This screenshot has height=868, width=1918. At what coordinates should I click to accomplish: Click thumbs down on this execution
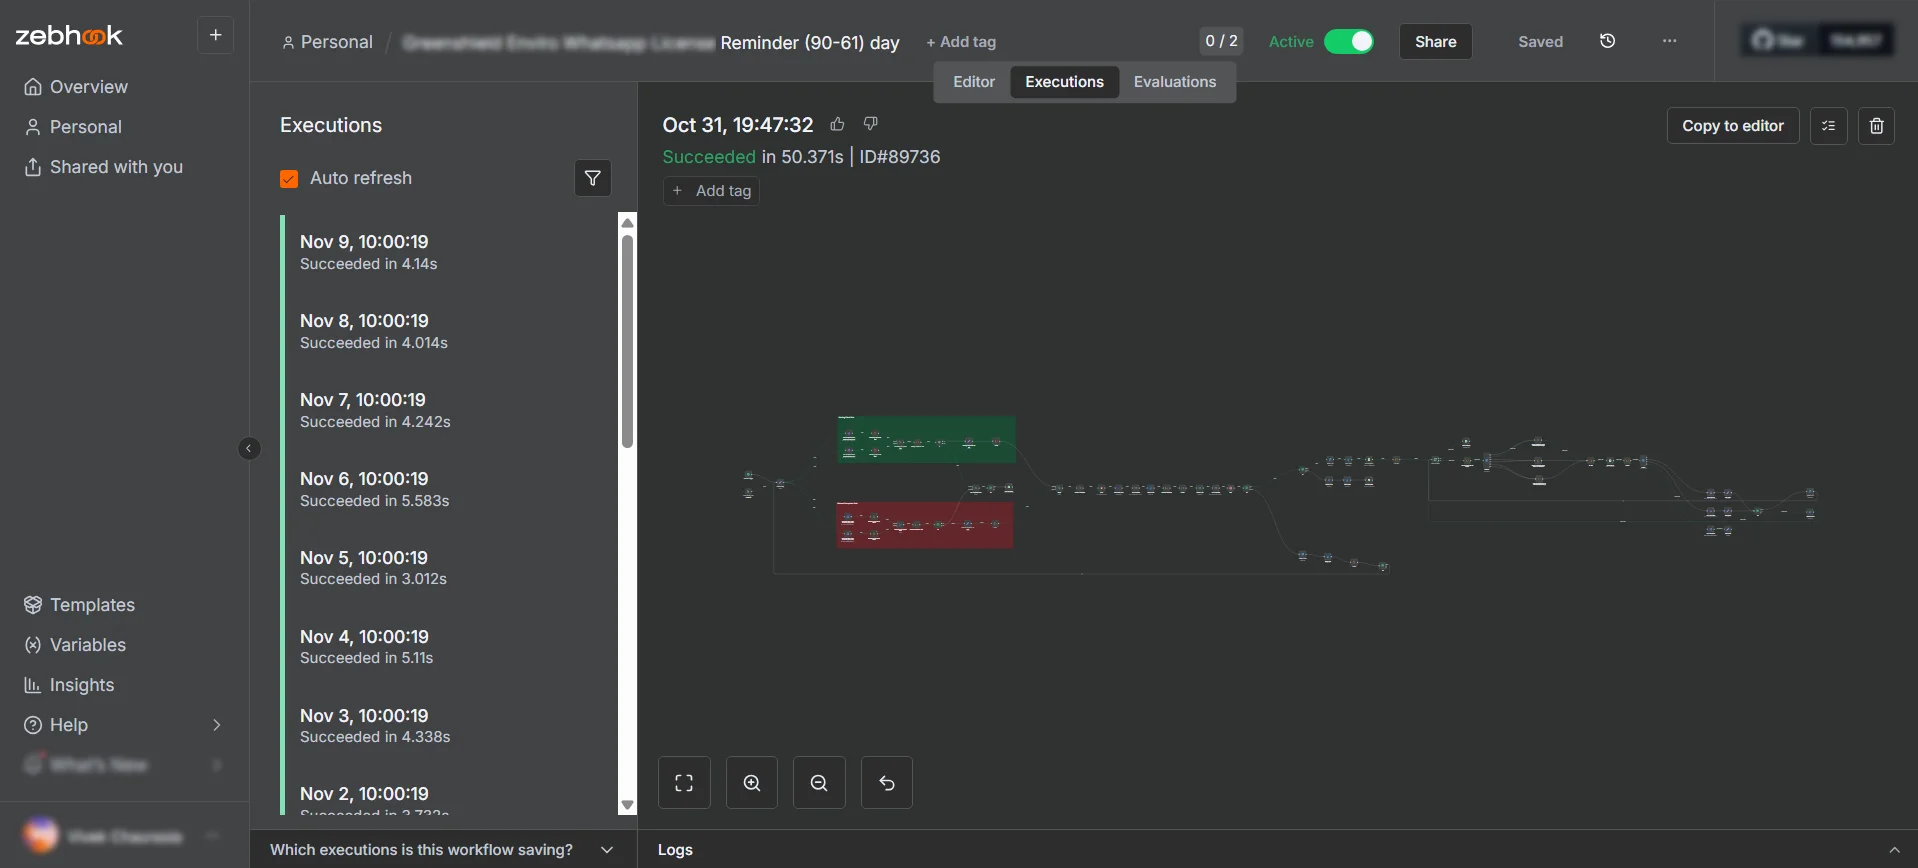click(x=871, y=123)
